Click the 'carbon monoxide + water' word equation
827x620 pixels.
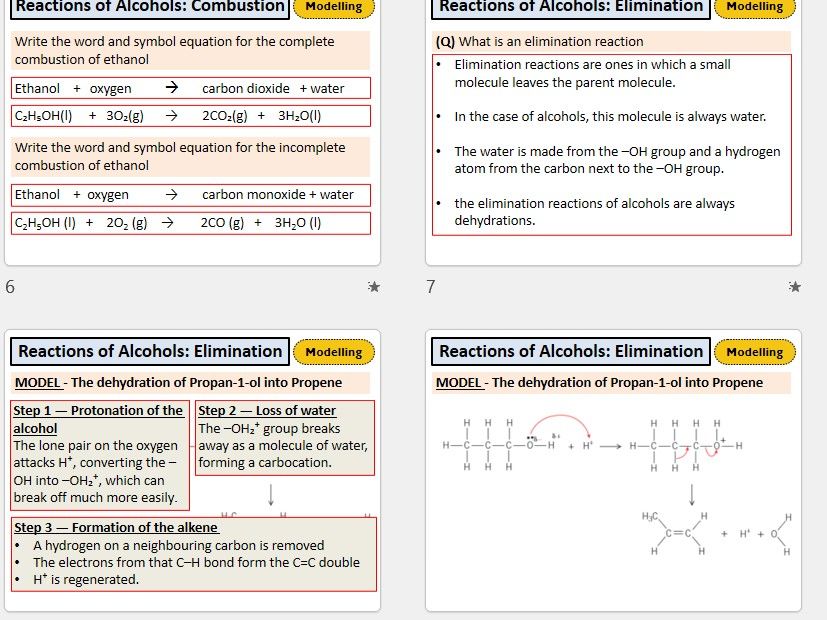(190, 195)
